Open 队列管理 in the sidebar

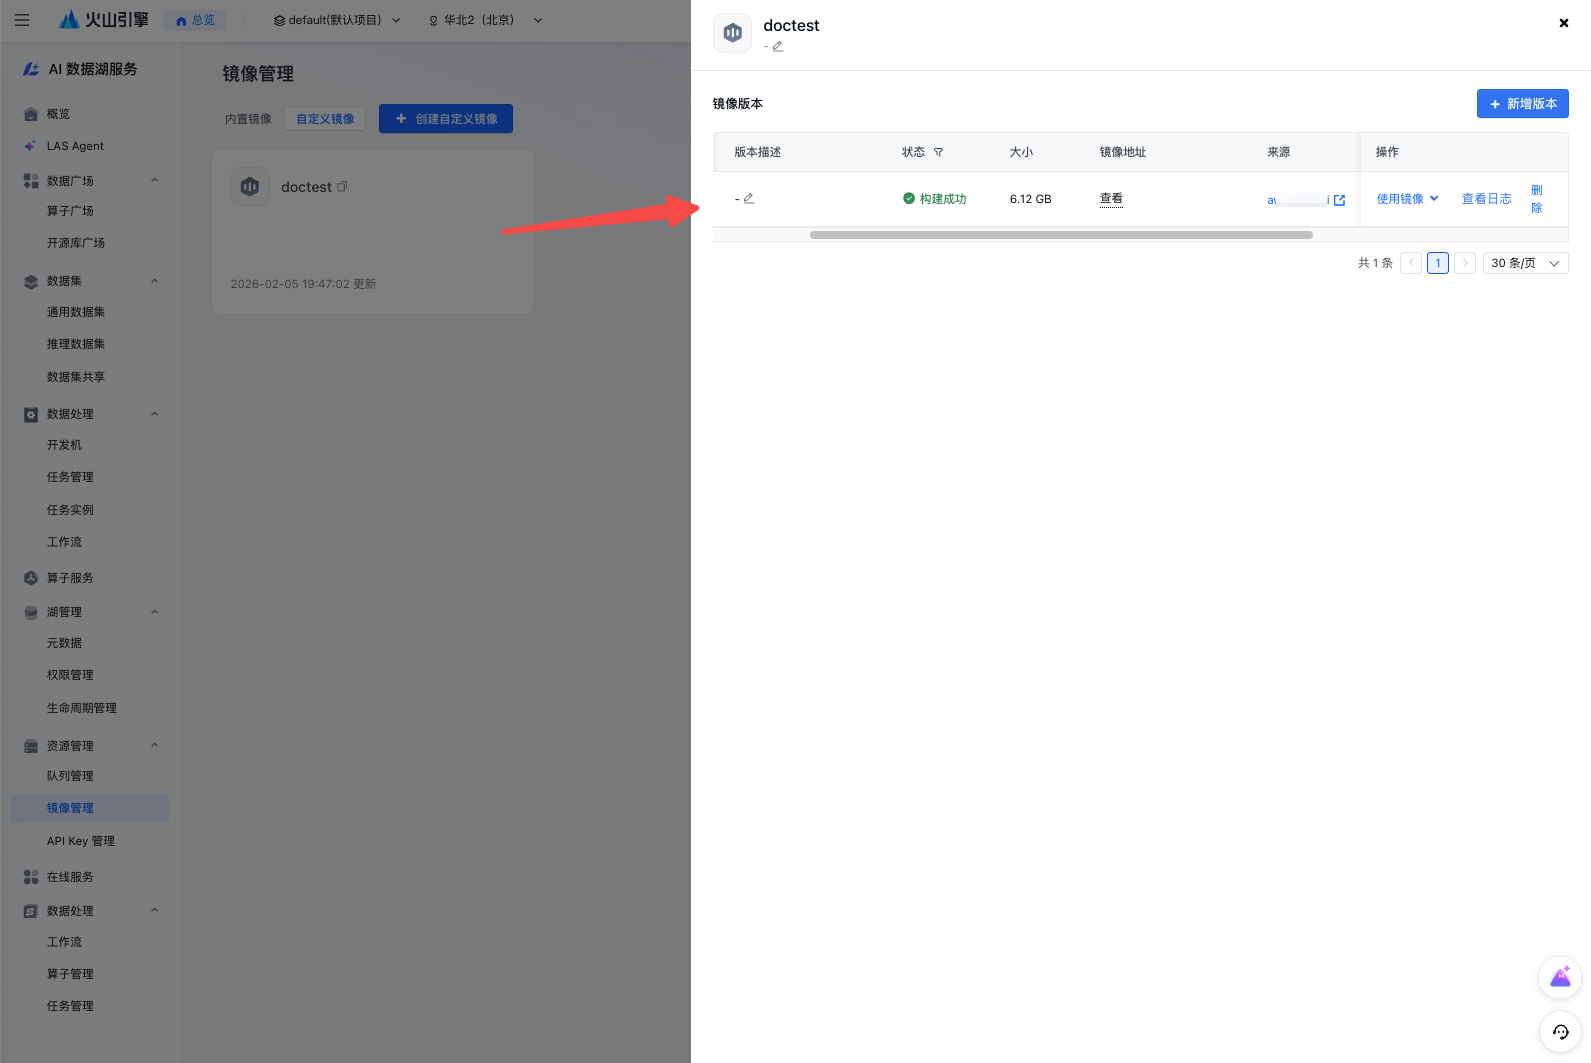pos(70,776)
